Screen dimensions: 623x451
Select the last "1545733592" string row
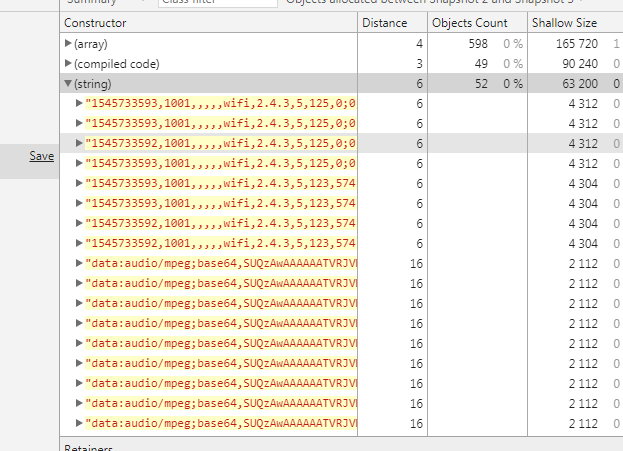coord(220,244)
